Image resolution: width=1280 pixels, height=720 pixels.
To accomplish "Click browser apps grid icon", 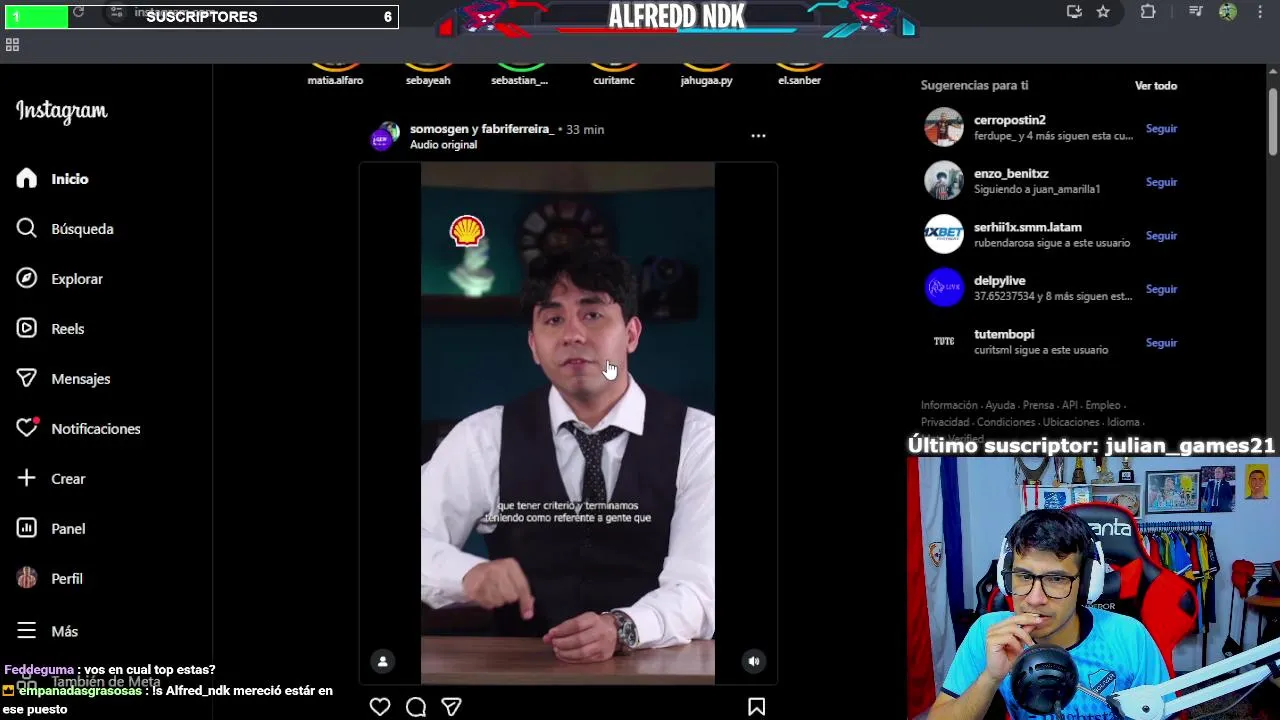I will click(x=12, y=45).
